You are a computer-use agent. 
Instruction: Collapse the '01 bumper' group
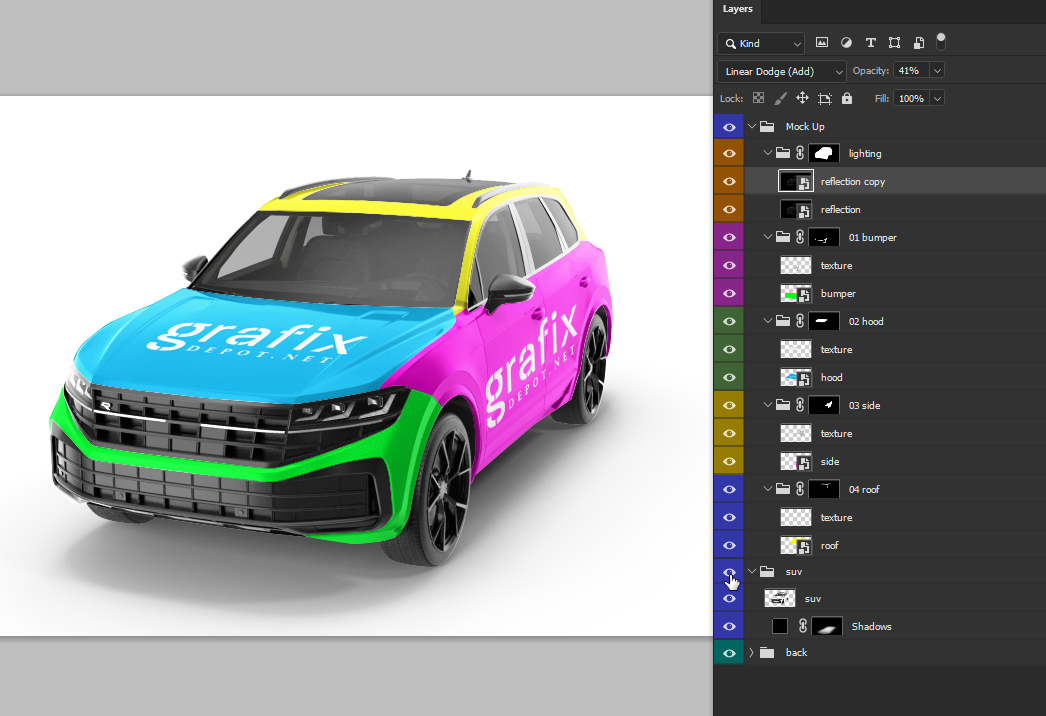pos(768,238)
